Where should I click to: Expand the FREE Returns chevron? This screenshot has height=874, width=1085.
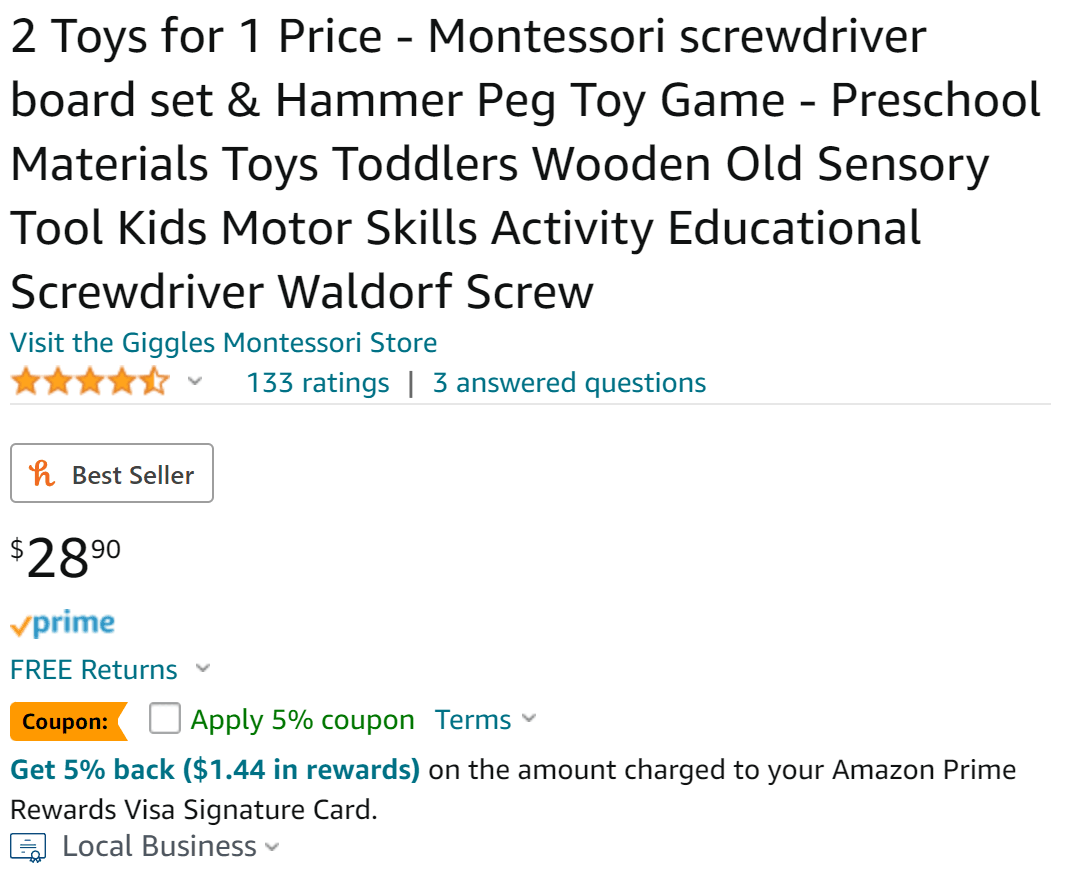coord(203,668)
